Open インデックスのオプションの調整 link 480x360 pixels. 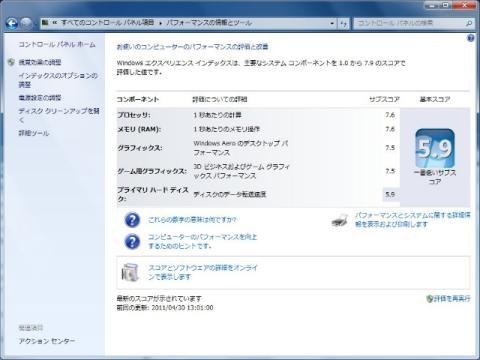coord(58,80)
